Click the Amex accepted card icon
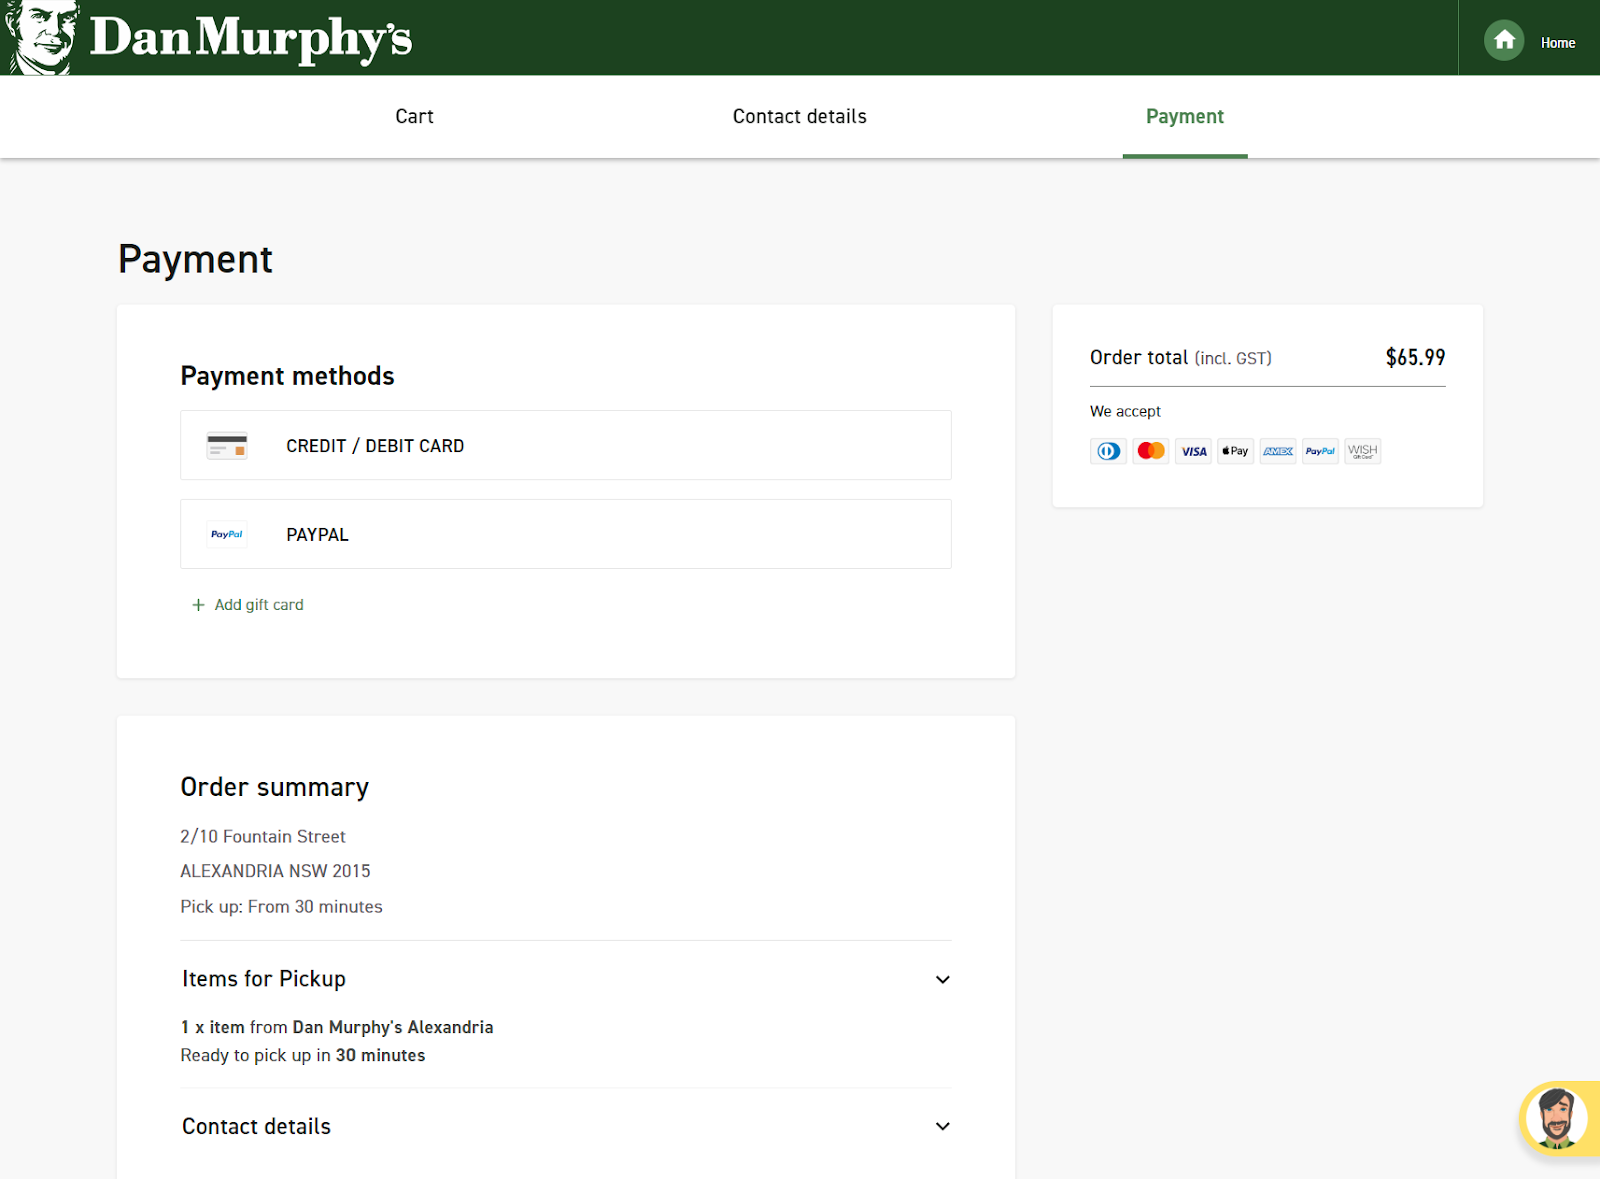 (x=1278, y=451)
